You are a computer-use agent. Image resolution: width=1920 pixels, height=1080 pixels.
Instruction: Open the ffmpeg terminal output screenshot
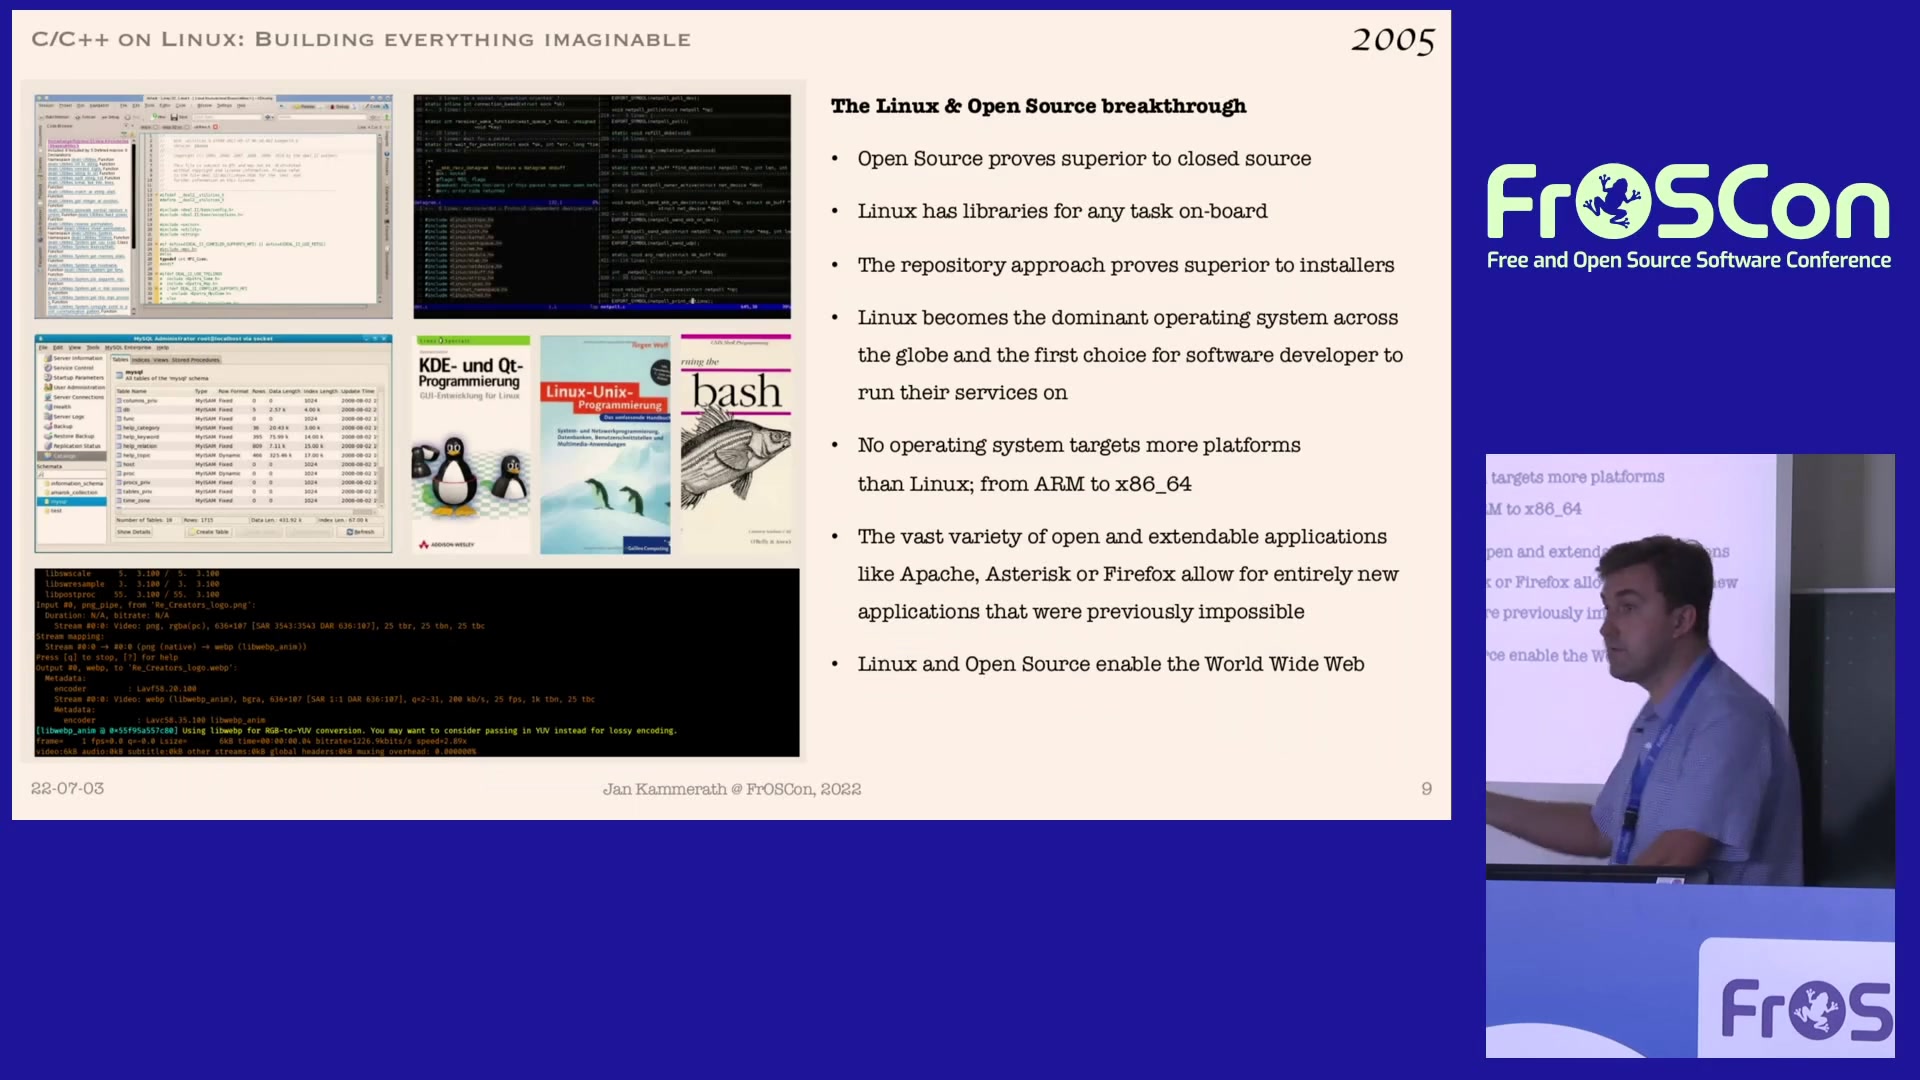click(x=417, y=662)
